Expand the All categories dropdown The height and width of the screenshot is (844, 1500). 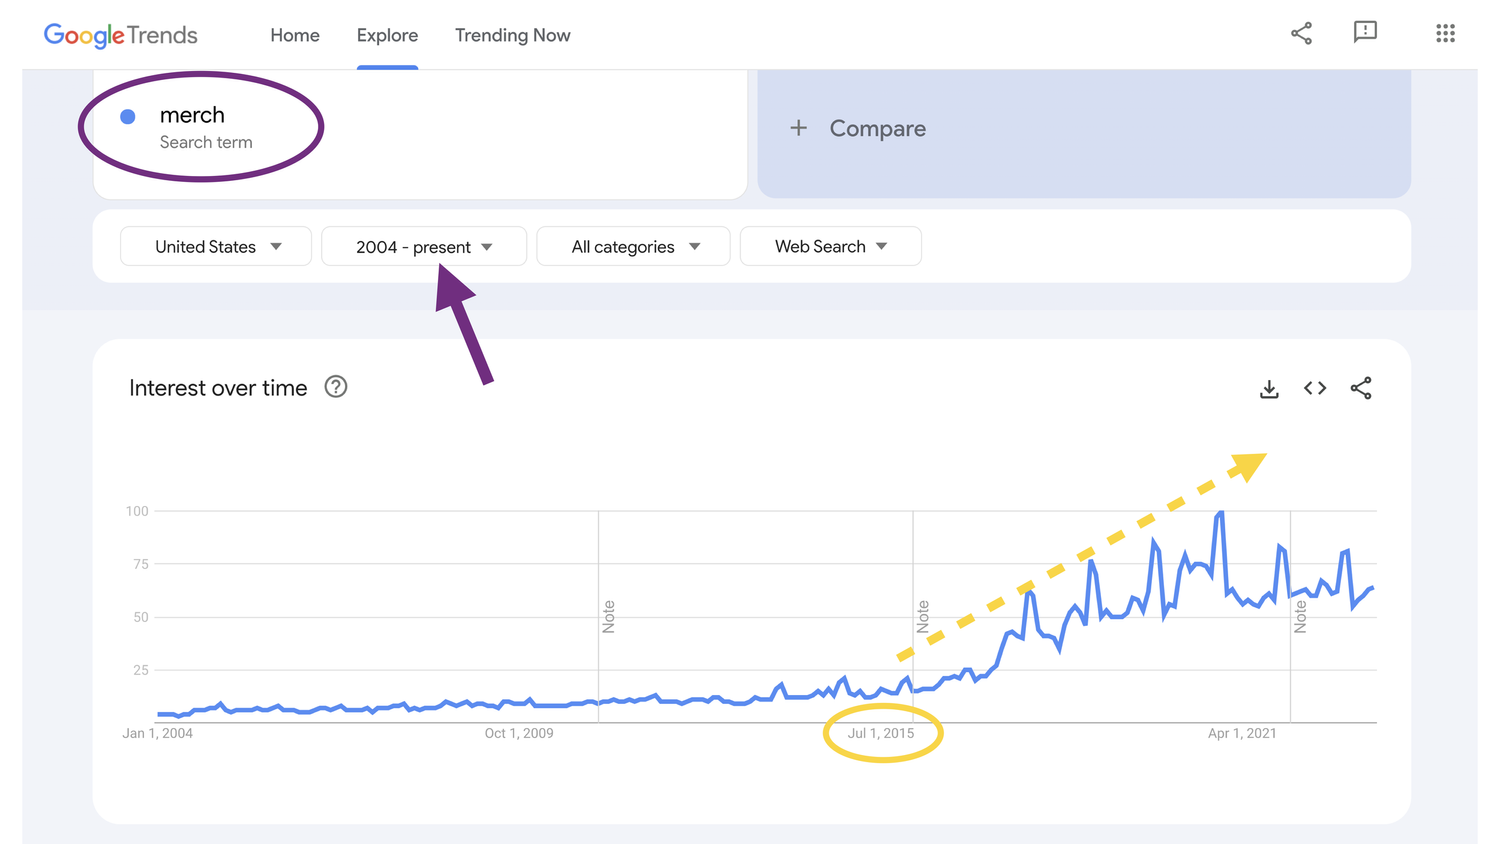tap(634, 247)
